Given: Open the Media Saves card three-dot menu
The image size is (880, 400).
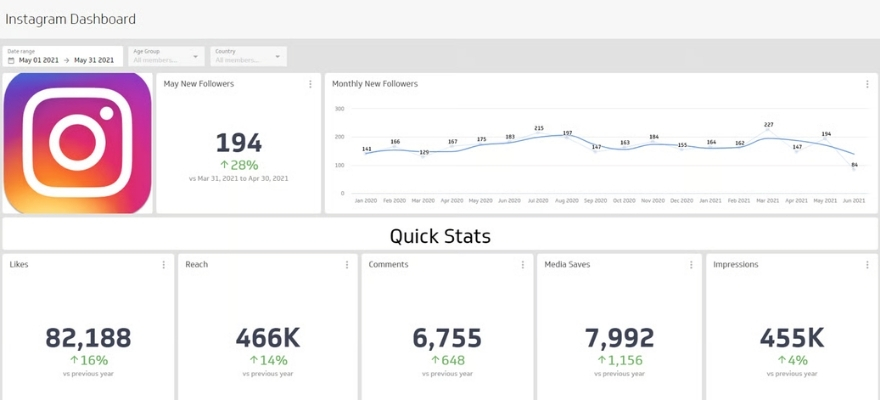Looking at the screenshot, I should pos(691,265).
